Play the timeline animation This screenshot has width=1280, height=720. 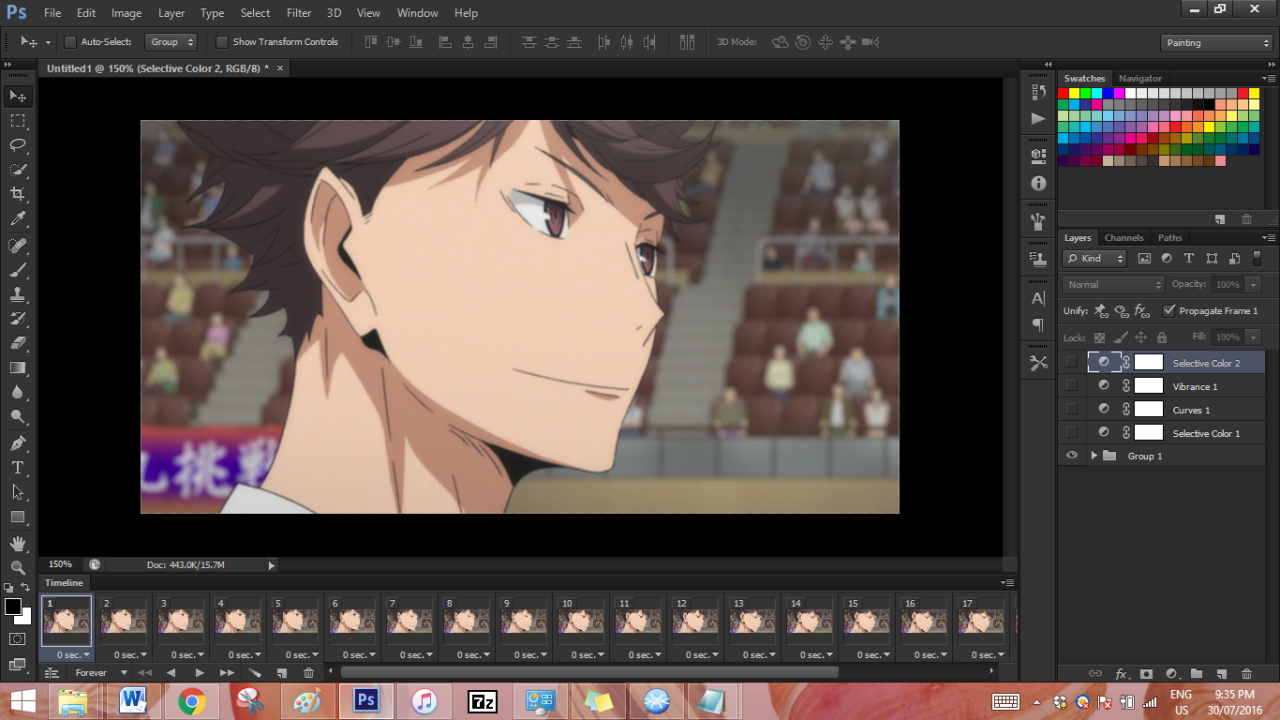(199, 673)
